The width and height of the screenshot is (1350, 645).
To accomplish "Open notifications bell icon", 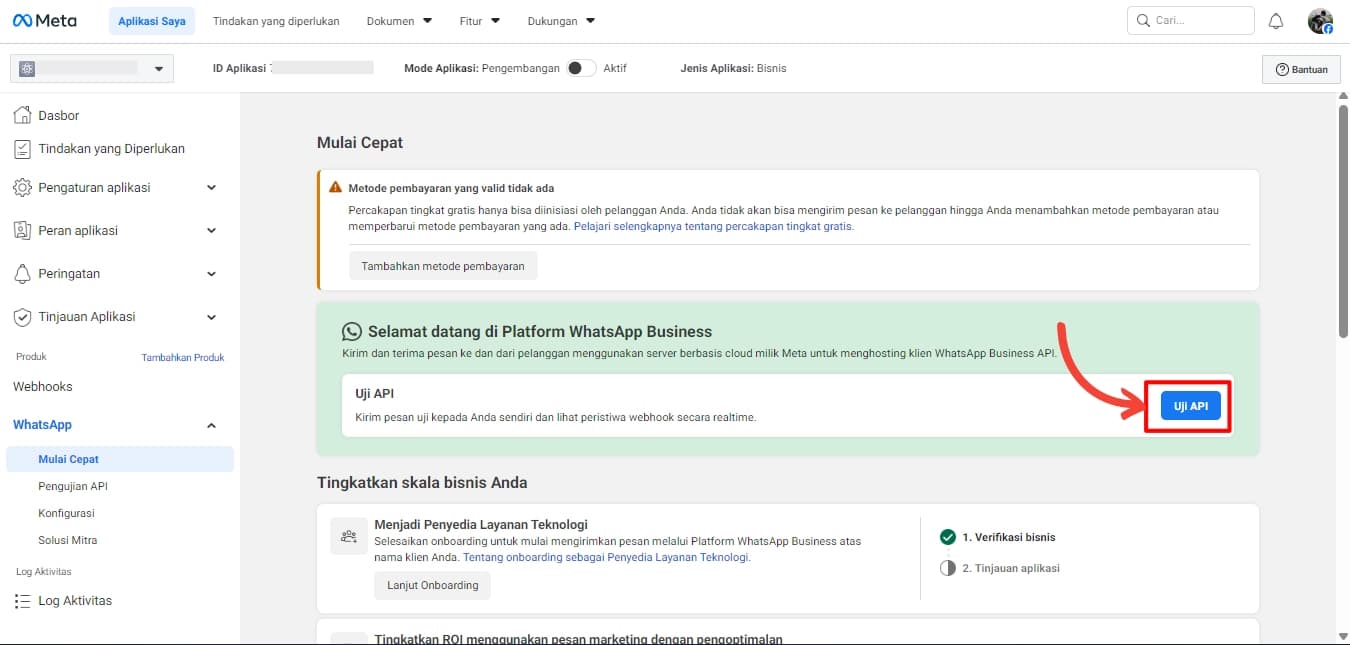I will coord(1275,21).
